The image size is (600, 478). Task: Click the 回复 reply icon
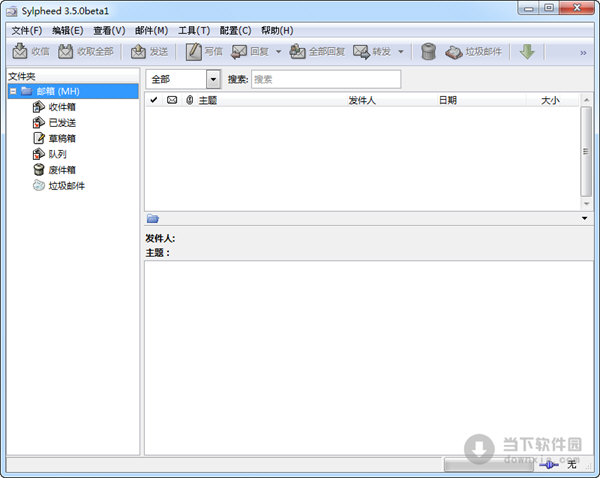(239, 51)
